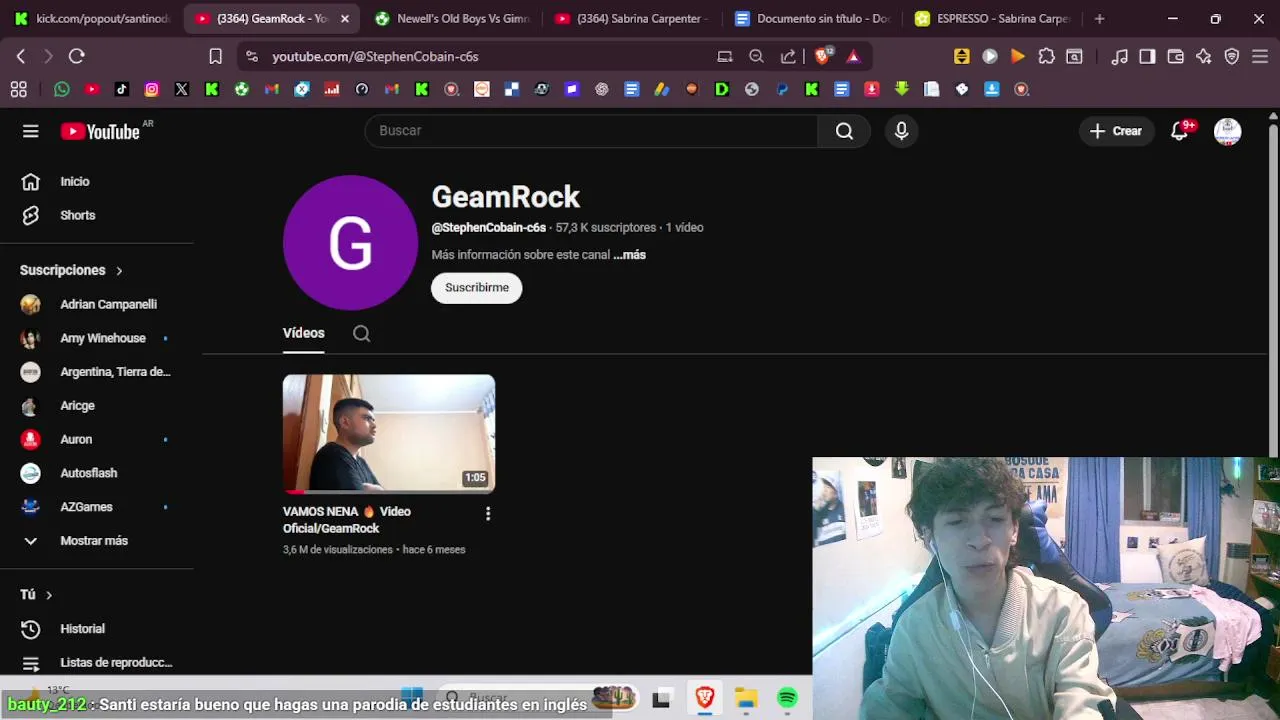Open Spotify from the taskbar
1280x720 pixels.
pyautogui.click(x=787, y=698)
